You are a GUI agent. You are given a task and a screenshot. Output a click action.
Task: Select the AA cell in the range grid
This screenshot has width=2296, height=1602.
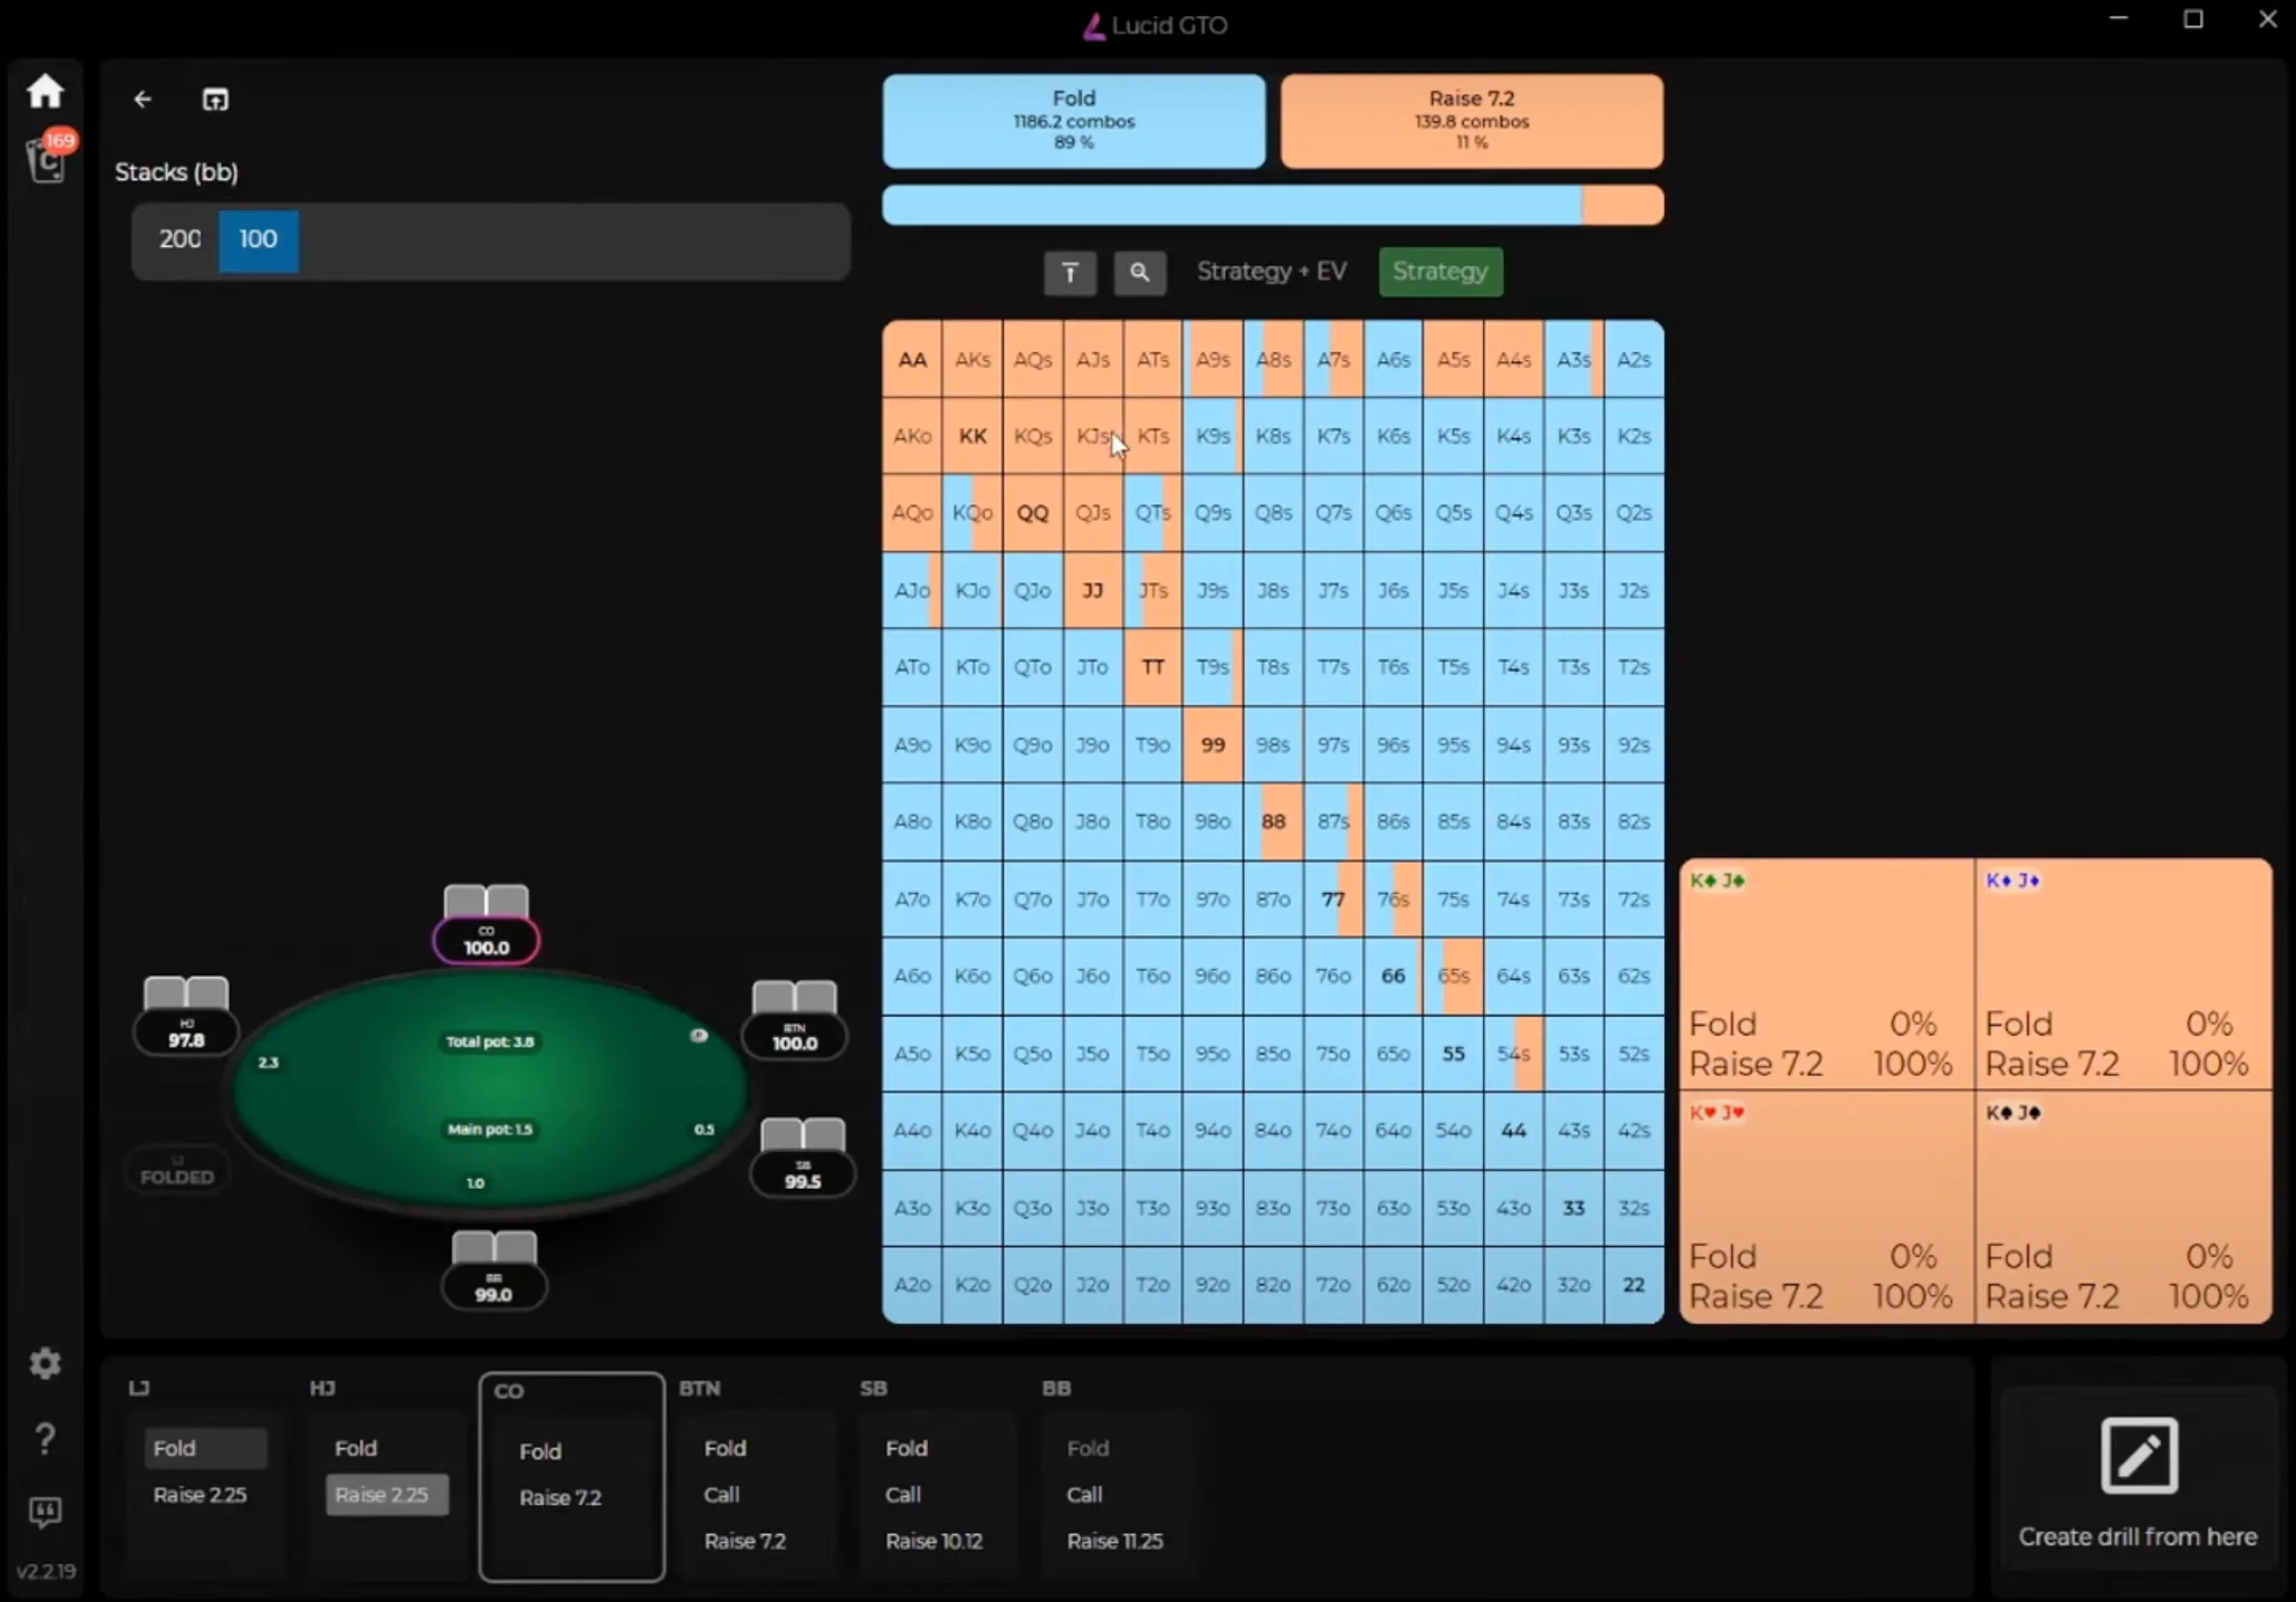[912, 360]
